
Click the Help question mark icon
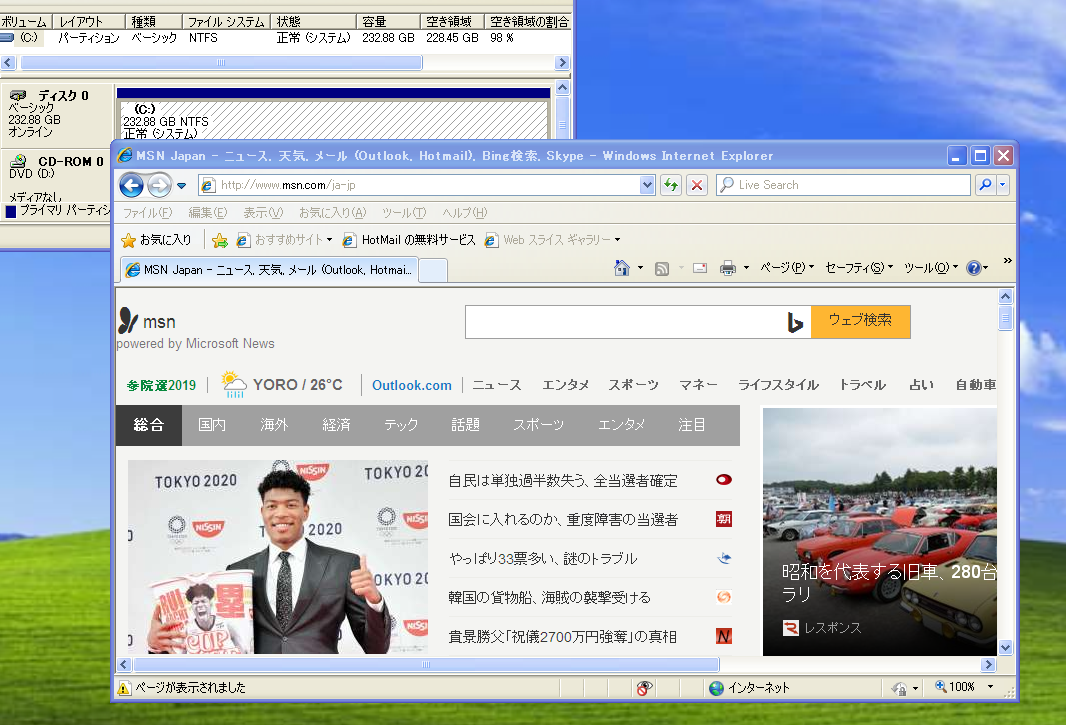tap(974, 266)
